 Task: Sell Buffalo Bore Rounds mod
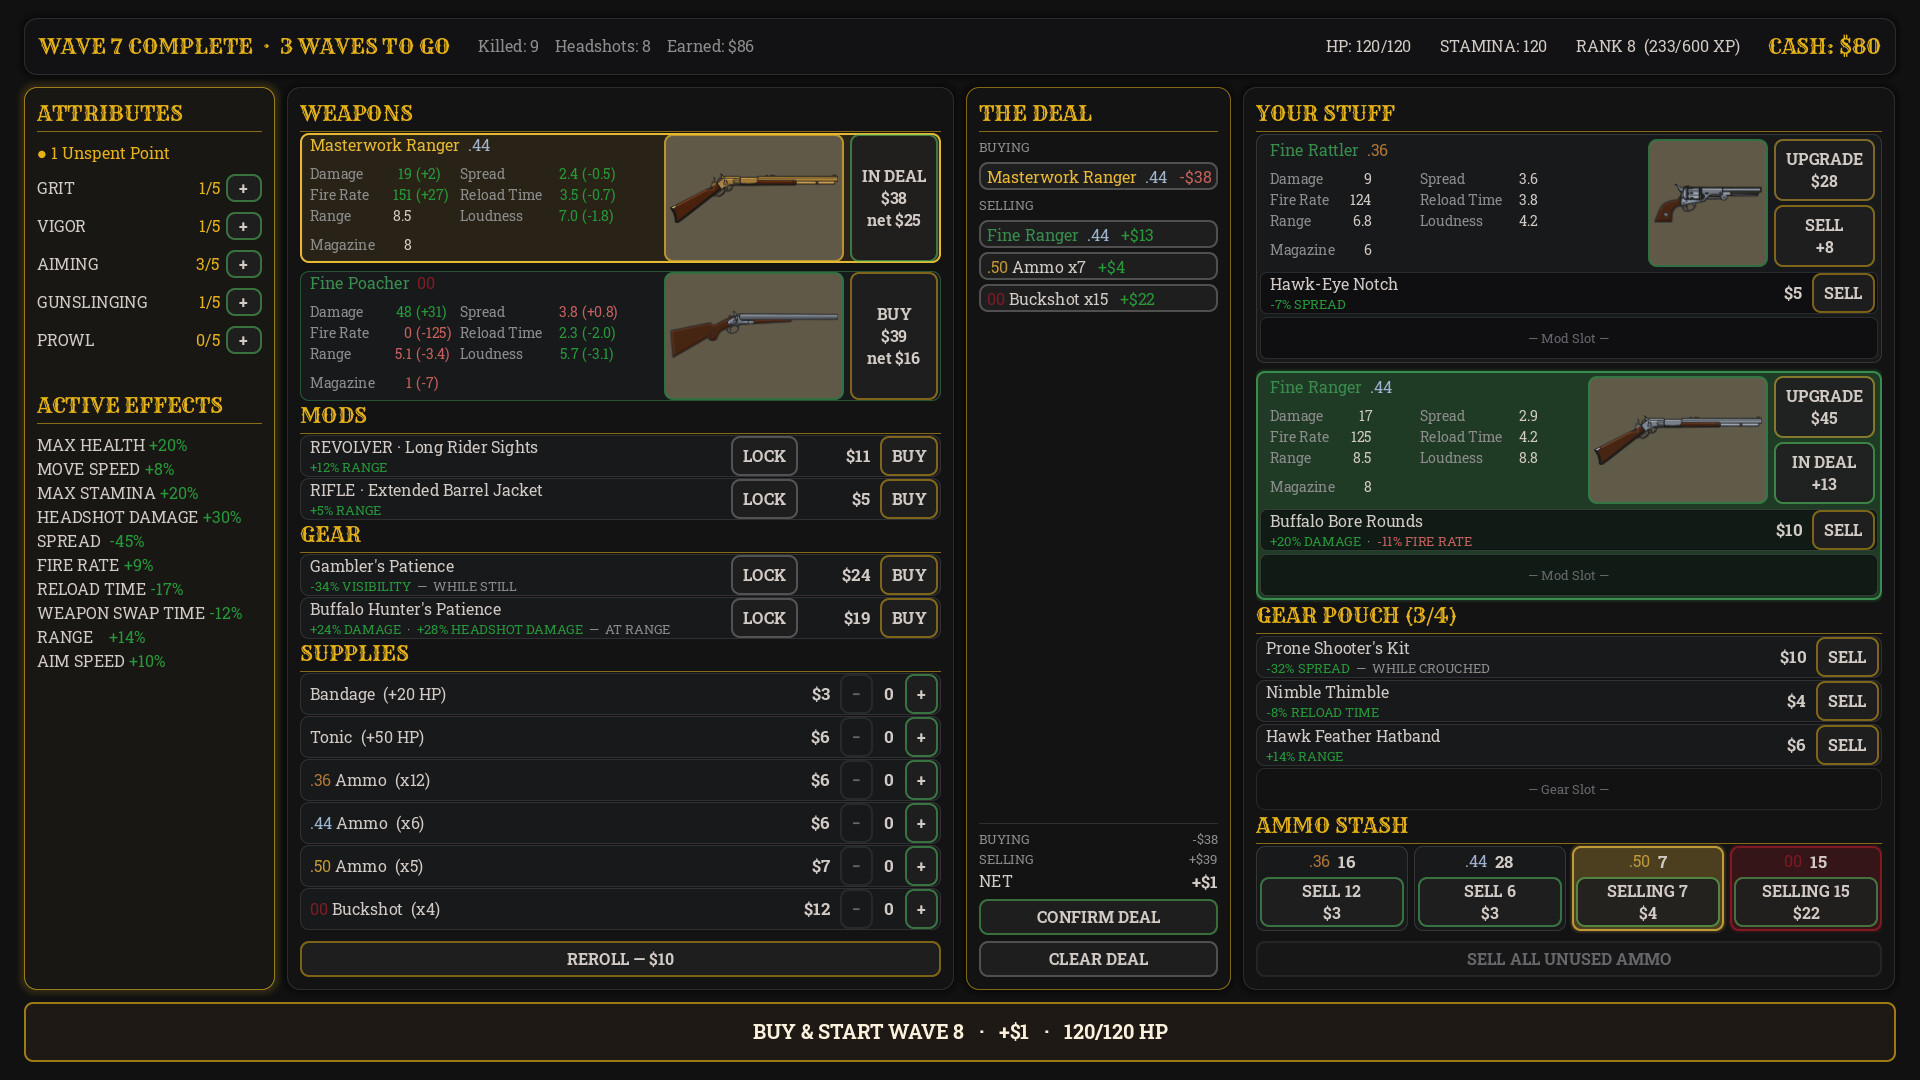[x=1843, y=530]
